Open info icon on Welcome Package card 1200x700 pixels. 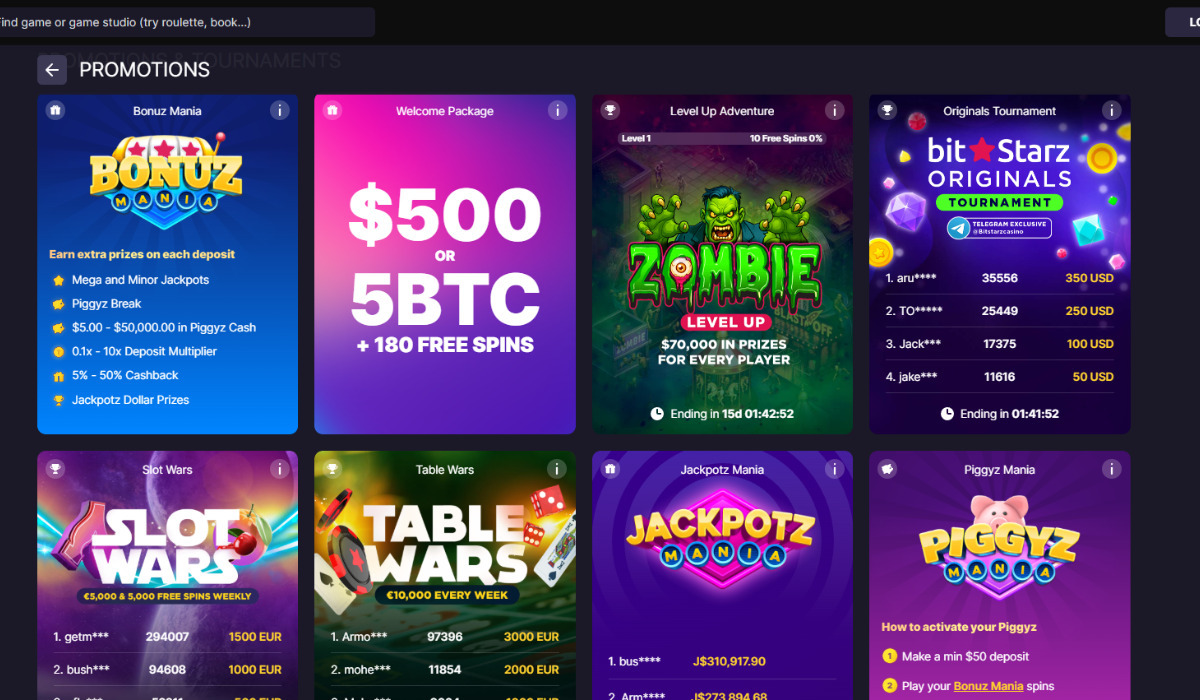click(x=557, y=111)
